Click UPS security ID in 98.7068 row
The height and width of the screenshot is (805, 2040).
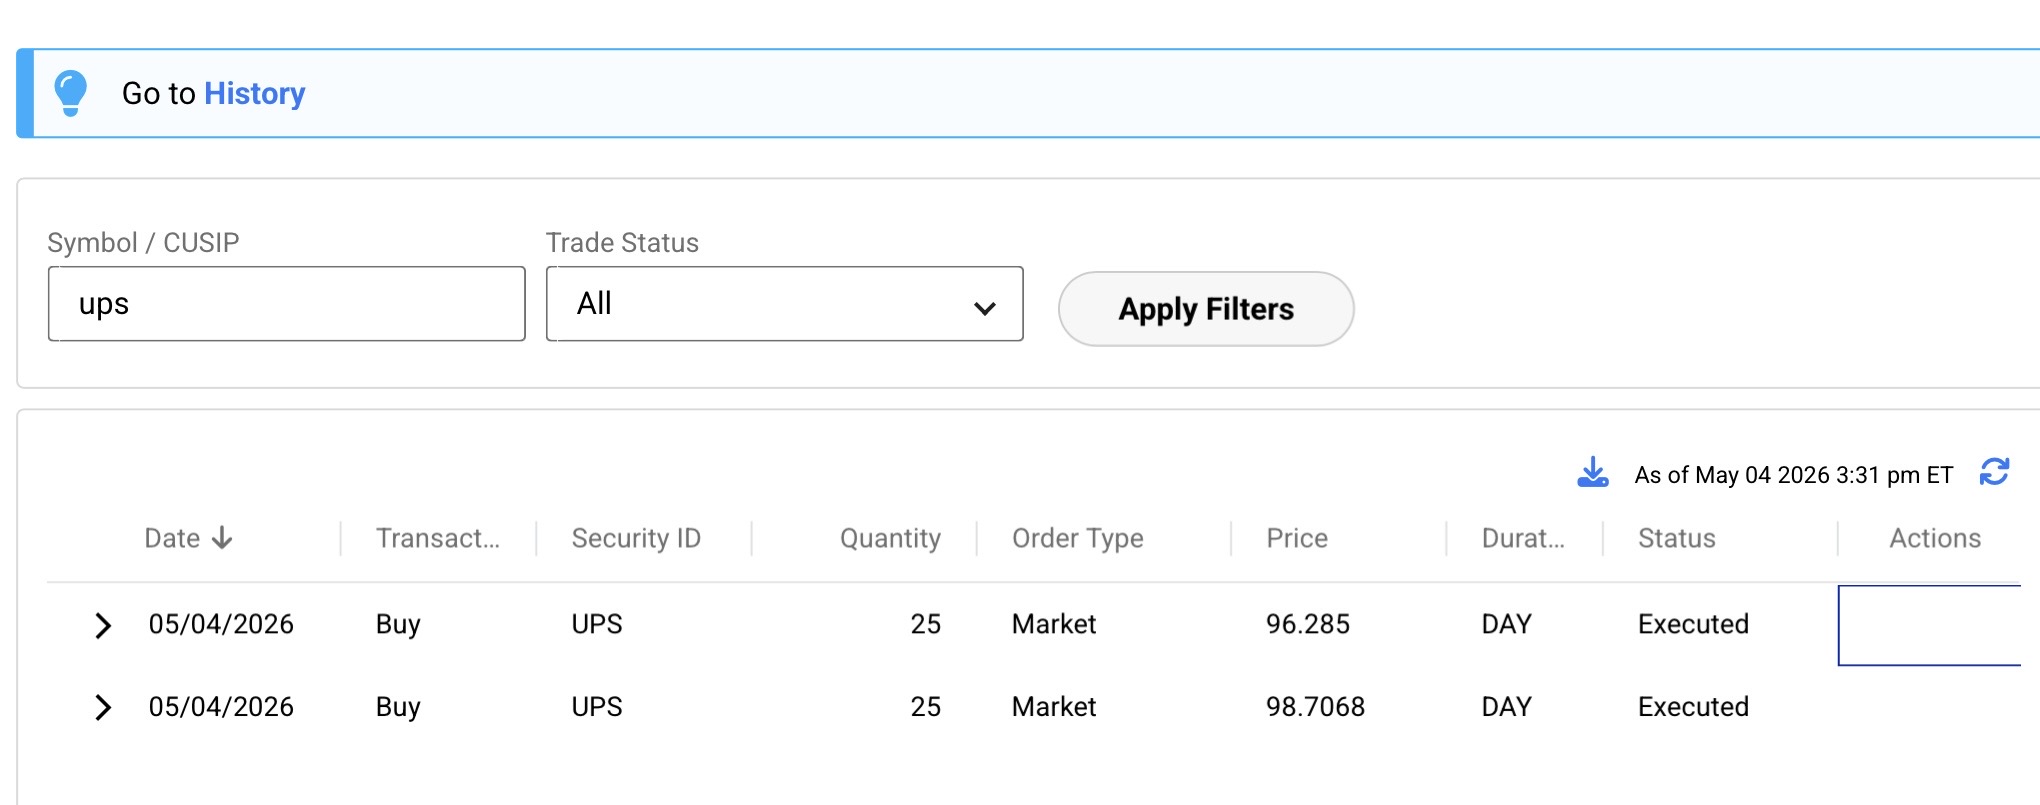pos(597,707)
